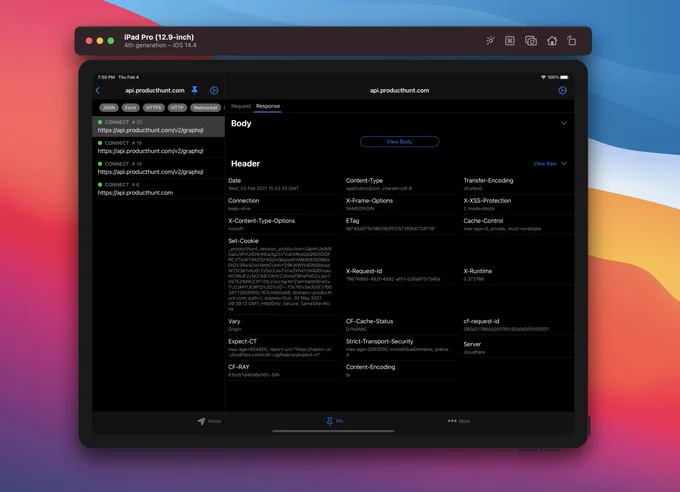Click the Server header field
The image size is (680, 492).
point(518,348)
